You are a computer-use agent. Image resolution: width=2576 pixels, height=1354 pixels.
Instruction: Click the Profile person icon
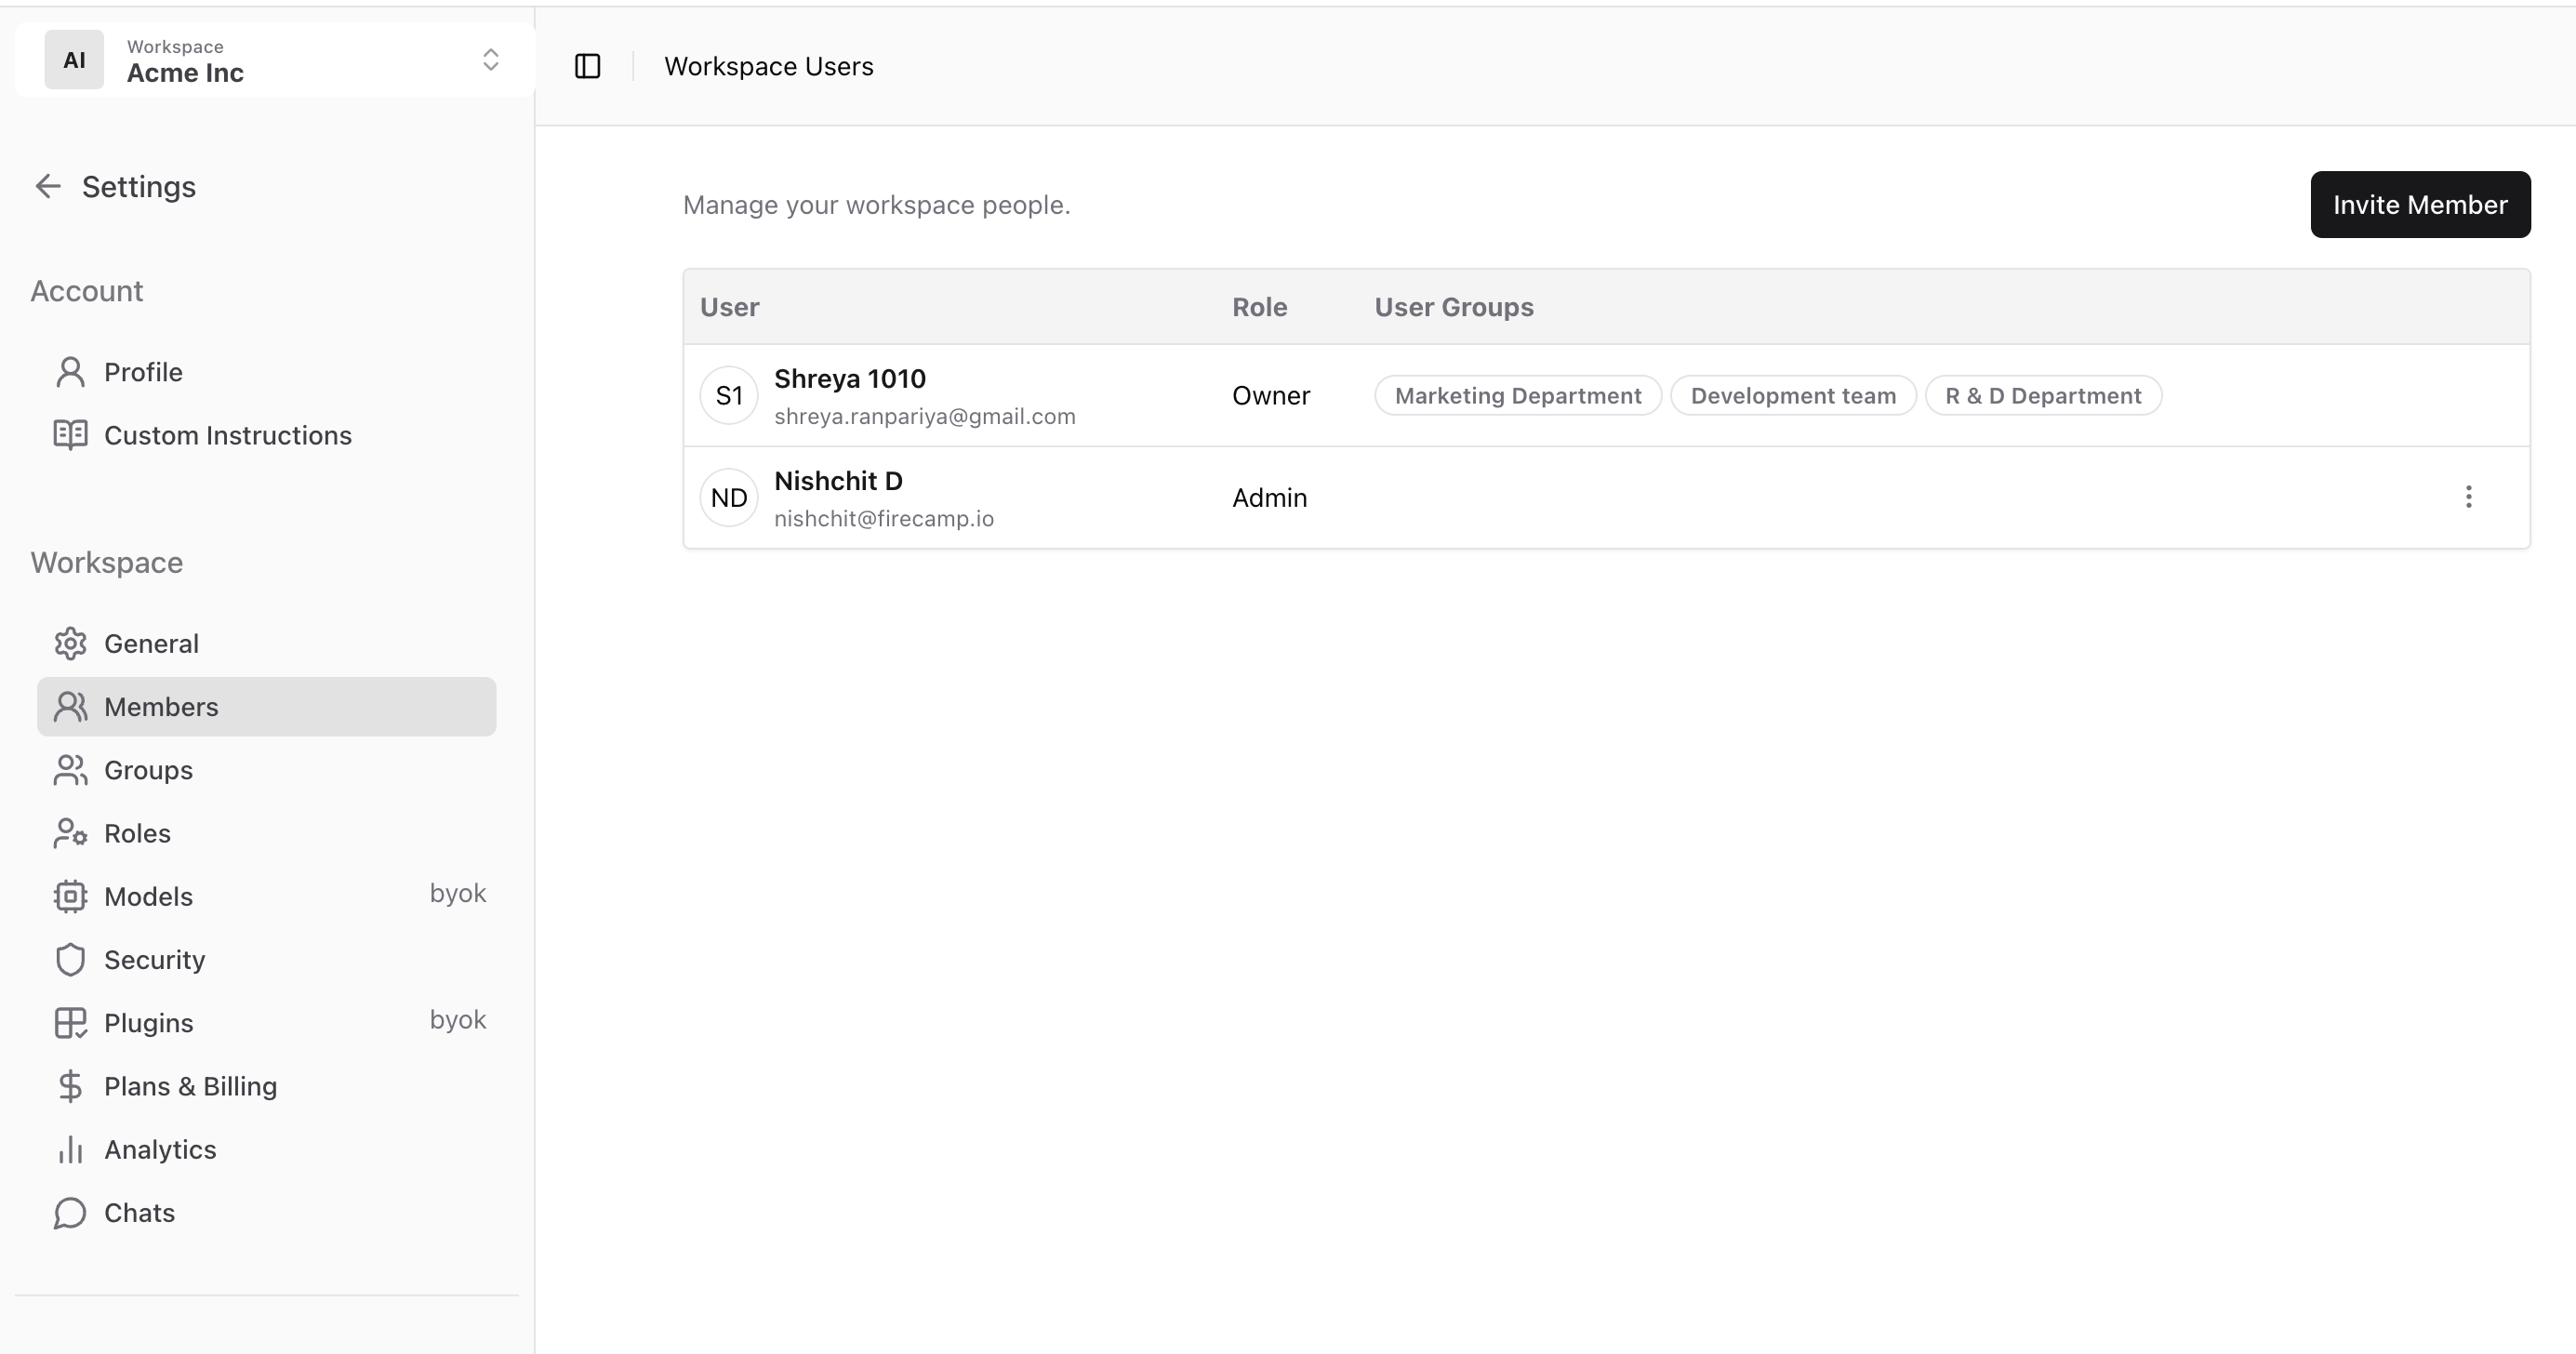(70, 372)
